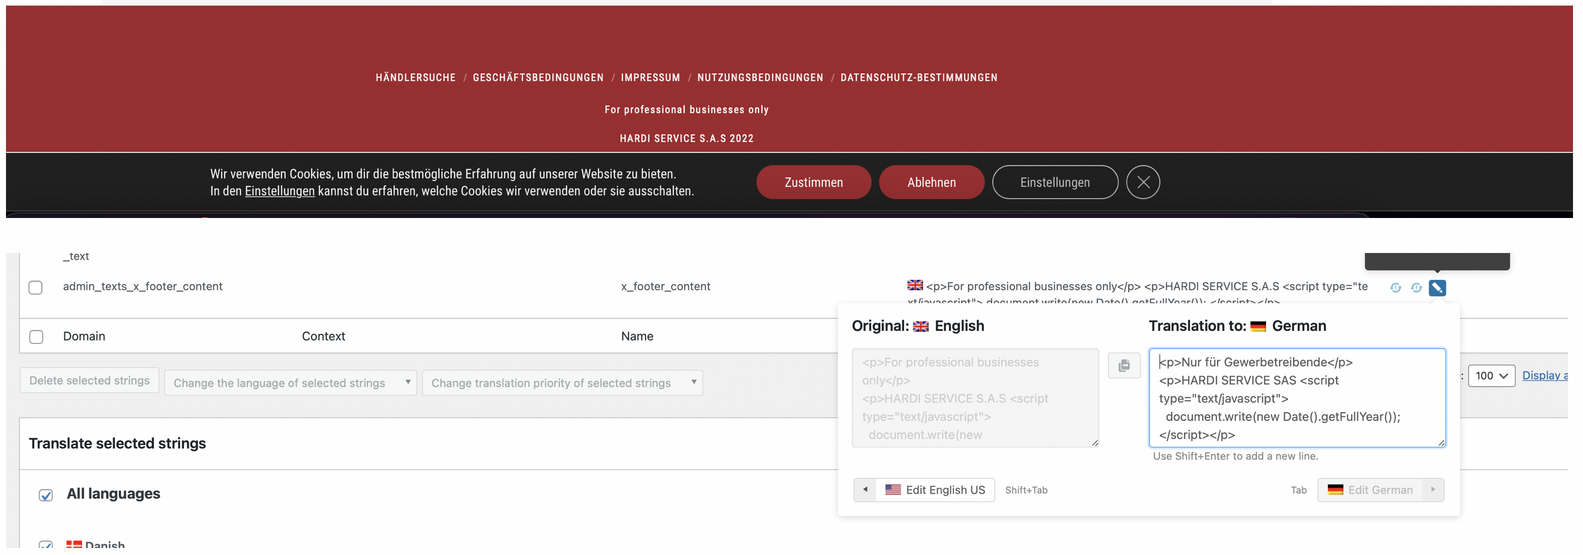Viewport: 1583px width, 555px height.
Task: Click the x_footer_content name cell
Action: point(666,287)
